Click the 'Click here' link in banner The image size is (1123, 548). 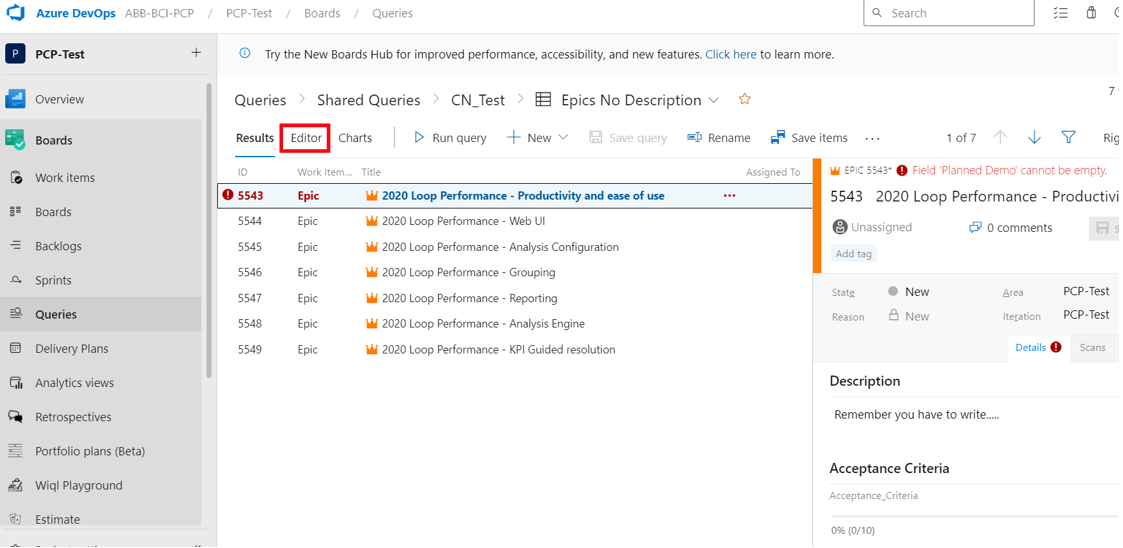tap(731, 54)
